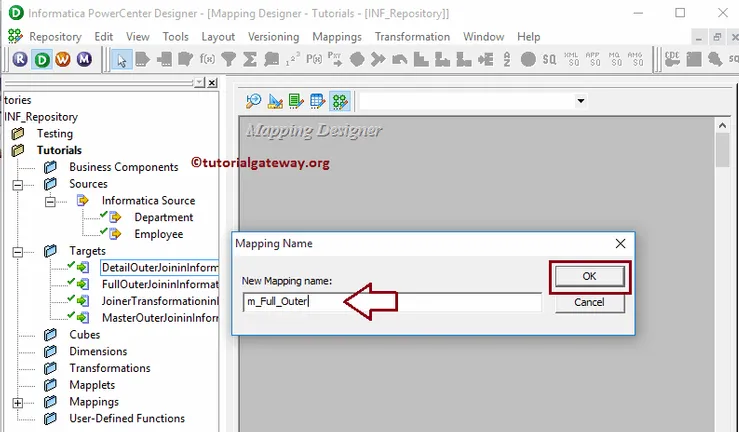The image size is (739, 432).
Task: Open the mapping list dropdown in workspace
Action: [x=581, y=101]
